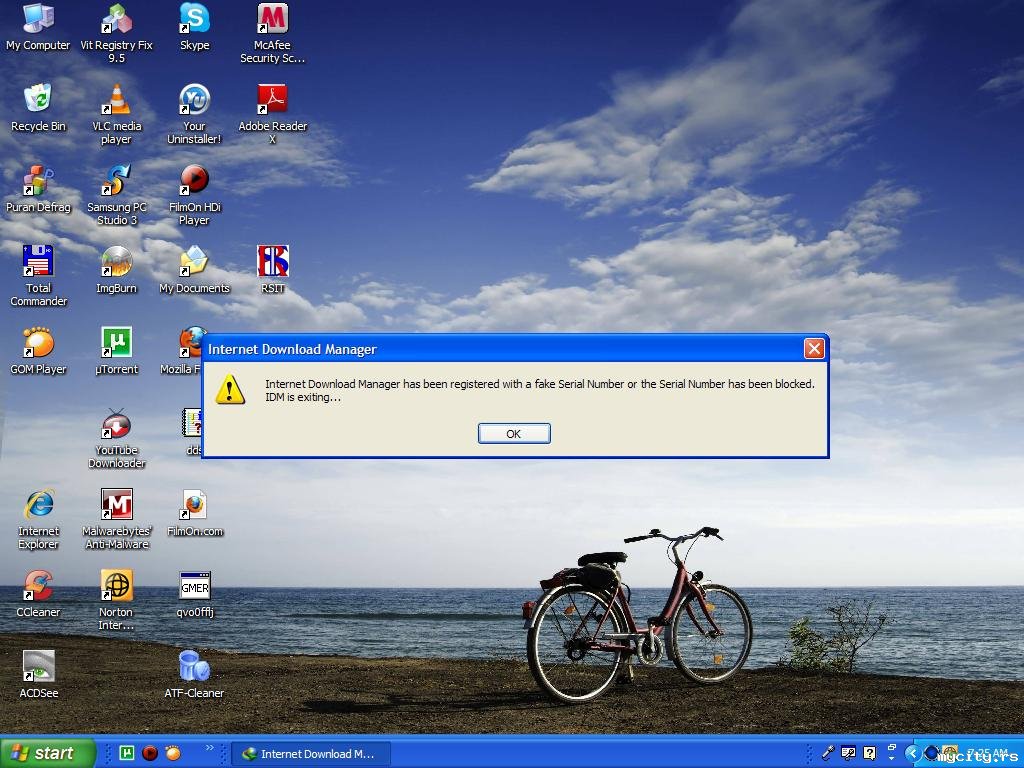
Task: Launch GOM Player from Quick Launch
Action: 173,753
